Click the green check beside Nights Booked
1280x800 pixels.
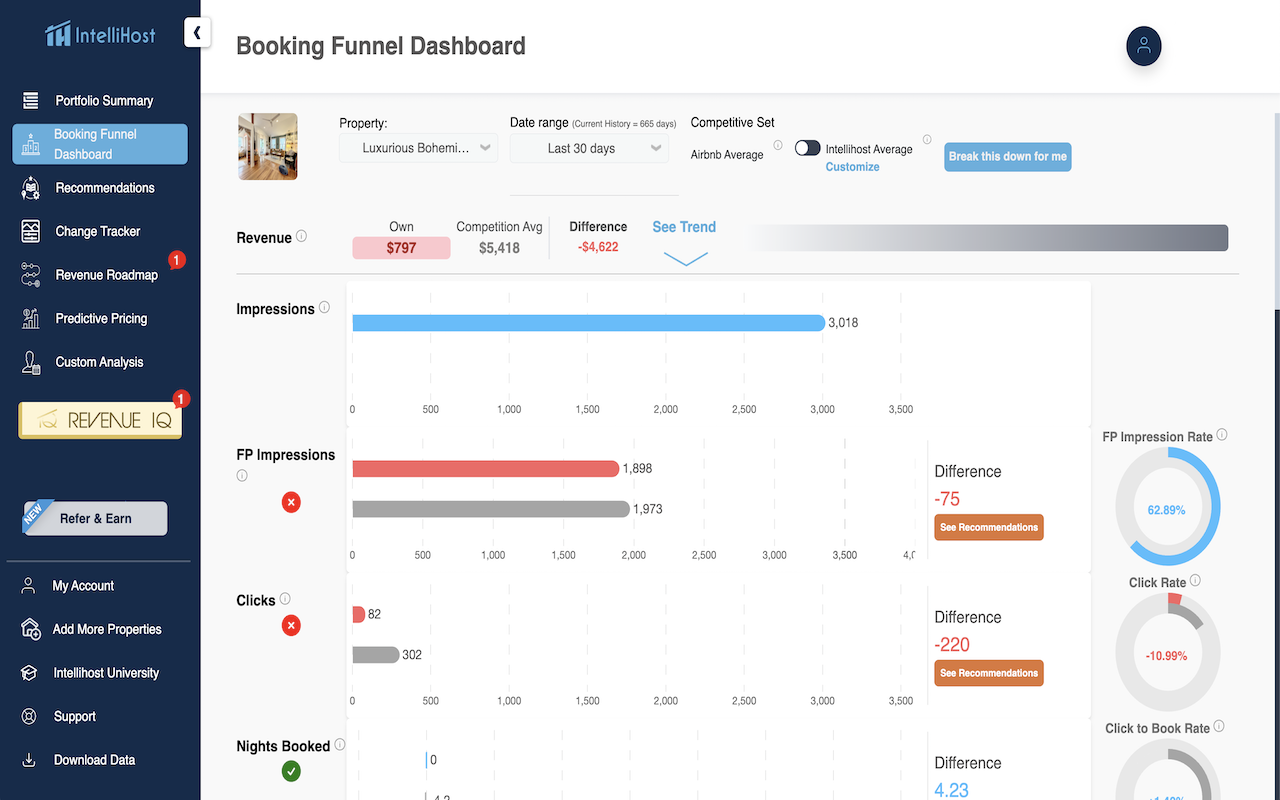291,771
